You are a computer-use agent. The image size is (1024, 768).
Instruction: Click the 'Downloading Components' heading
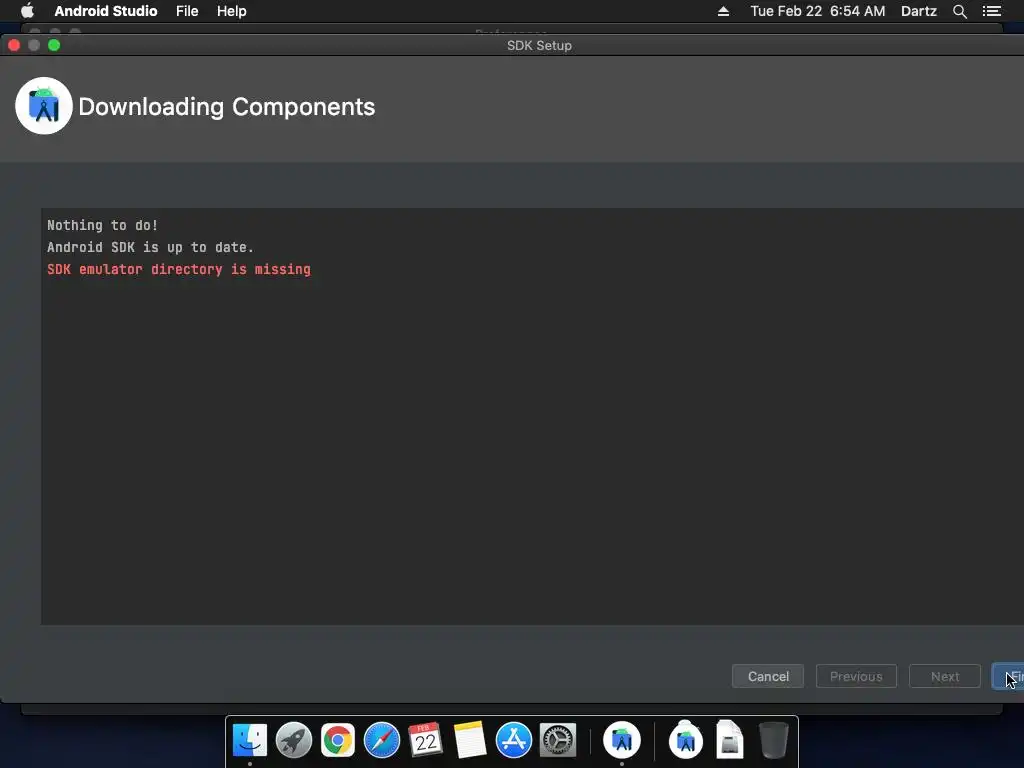[227, 107]
